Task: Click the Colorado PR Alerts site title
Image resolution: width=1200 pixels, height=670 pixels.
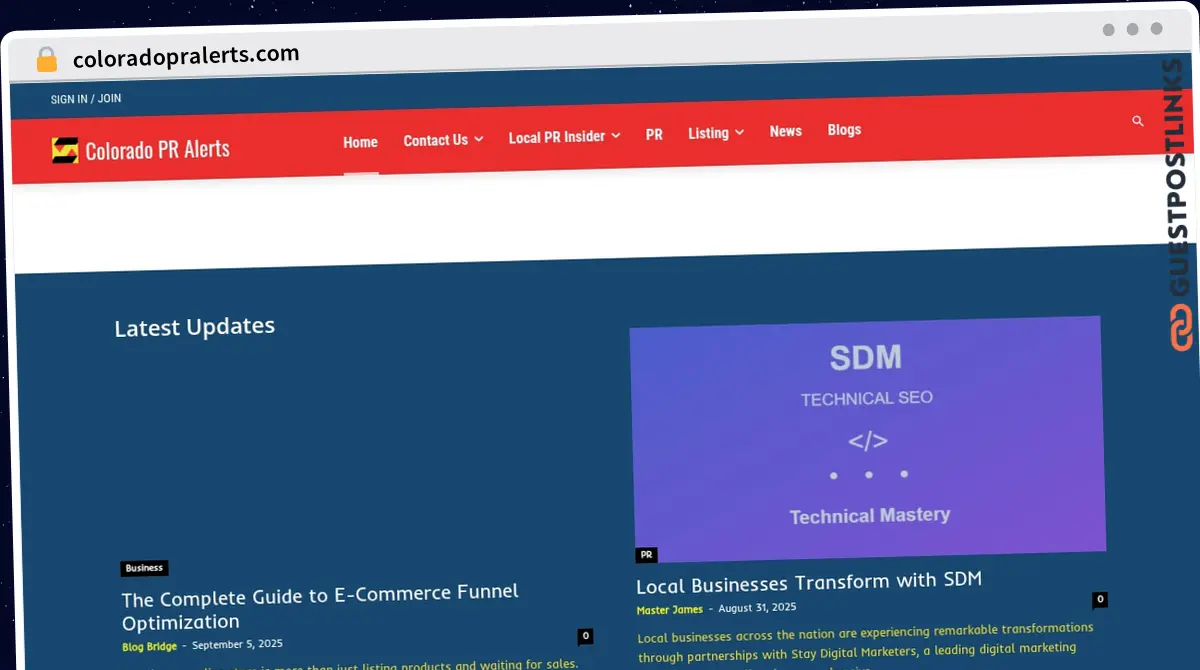Action: pyautogui.click(x=157, y=150)
